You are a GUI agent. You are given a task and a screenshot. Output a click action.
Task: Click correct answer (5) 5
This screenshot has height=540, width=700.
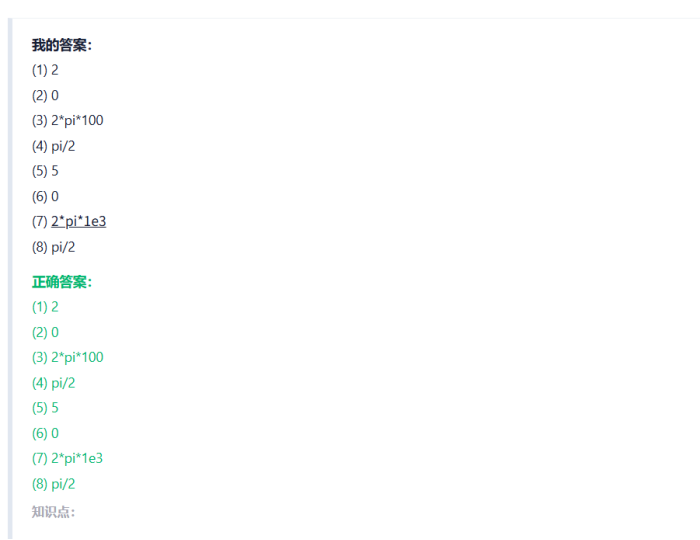click(45, 408)
